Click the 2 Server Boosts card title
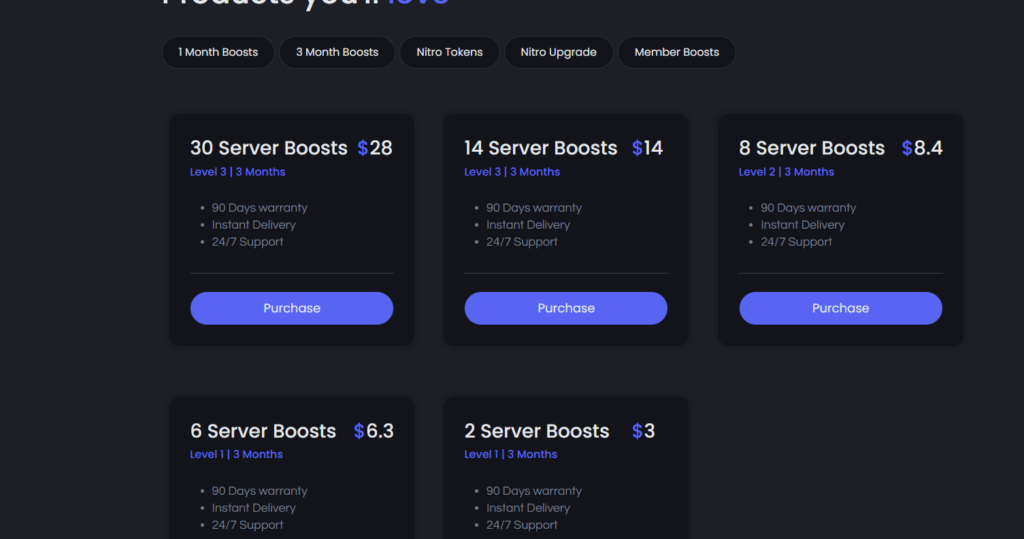 click(x=536, y=431)
